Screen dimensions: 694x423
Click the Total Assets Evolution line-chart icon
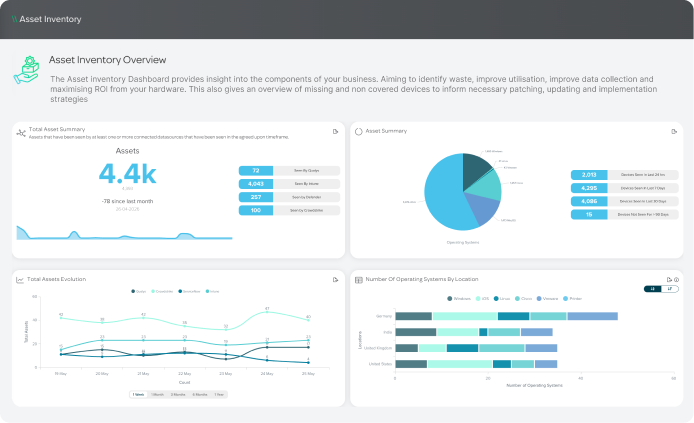[20, 280]
